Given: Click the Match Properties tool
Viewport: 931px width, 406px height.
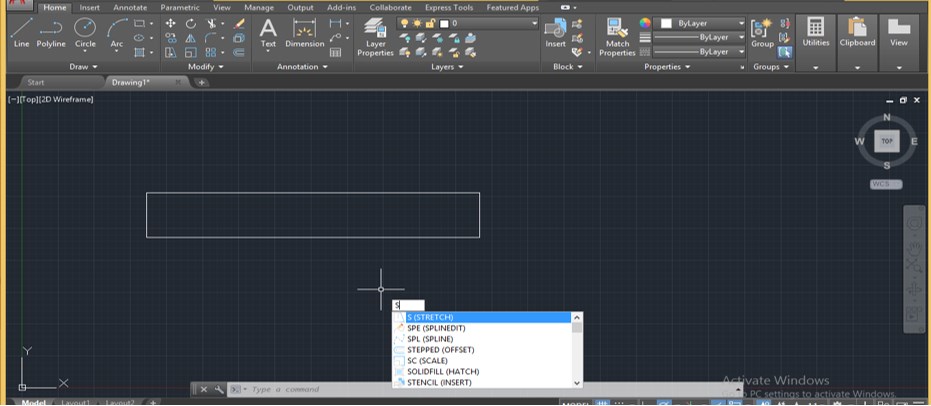Looking at the screenshot, I should (617, 35).
